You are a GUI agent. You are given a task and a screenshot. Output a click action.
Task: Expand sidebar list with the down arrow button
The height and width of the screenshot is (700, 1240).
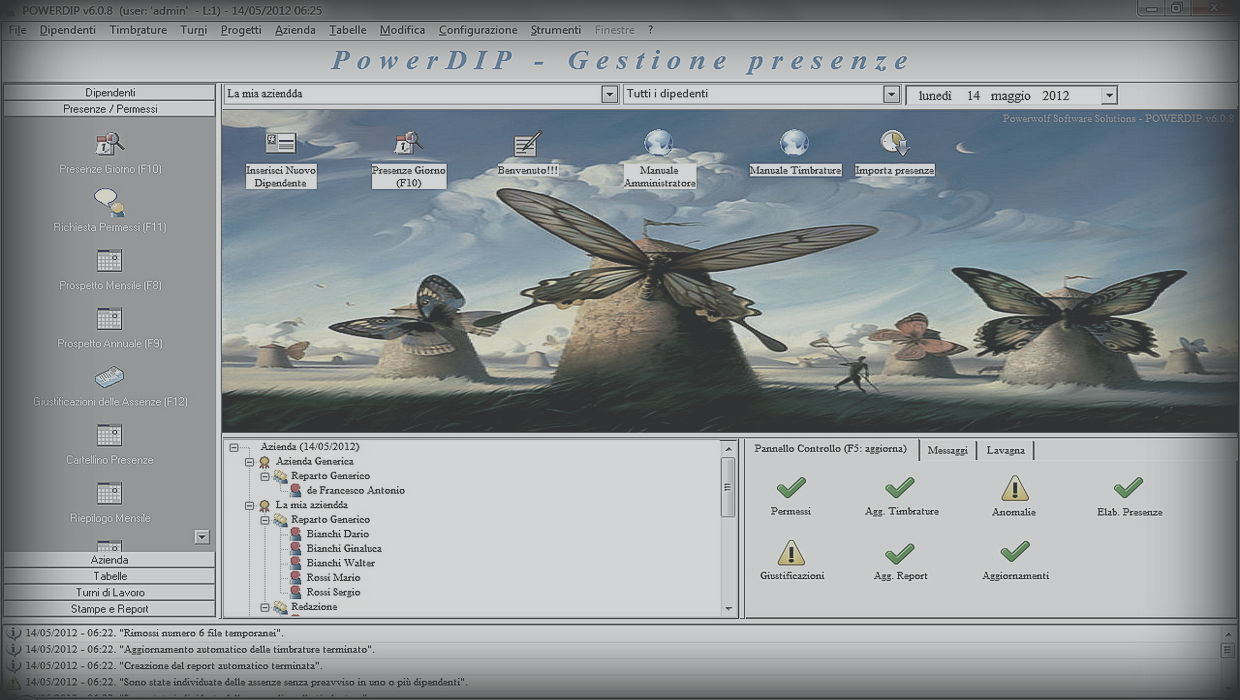202,537
